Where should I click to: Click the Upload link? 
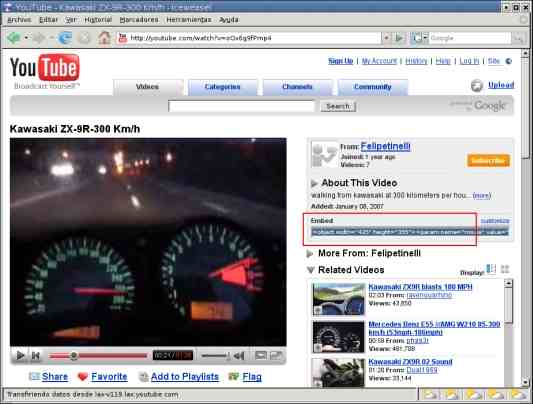tap(501, 85)
